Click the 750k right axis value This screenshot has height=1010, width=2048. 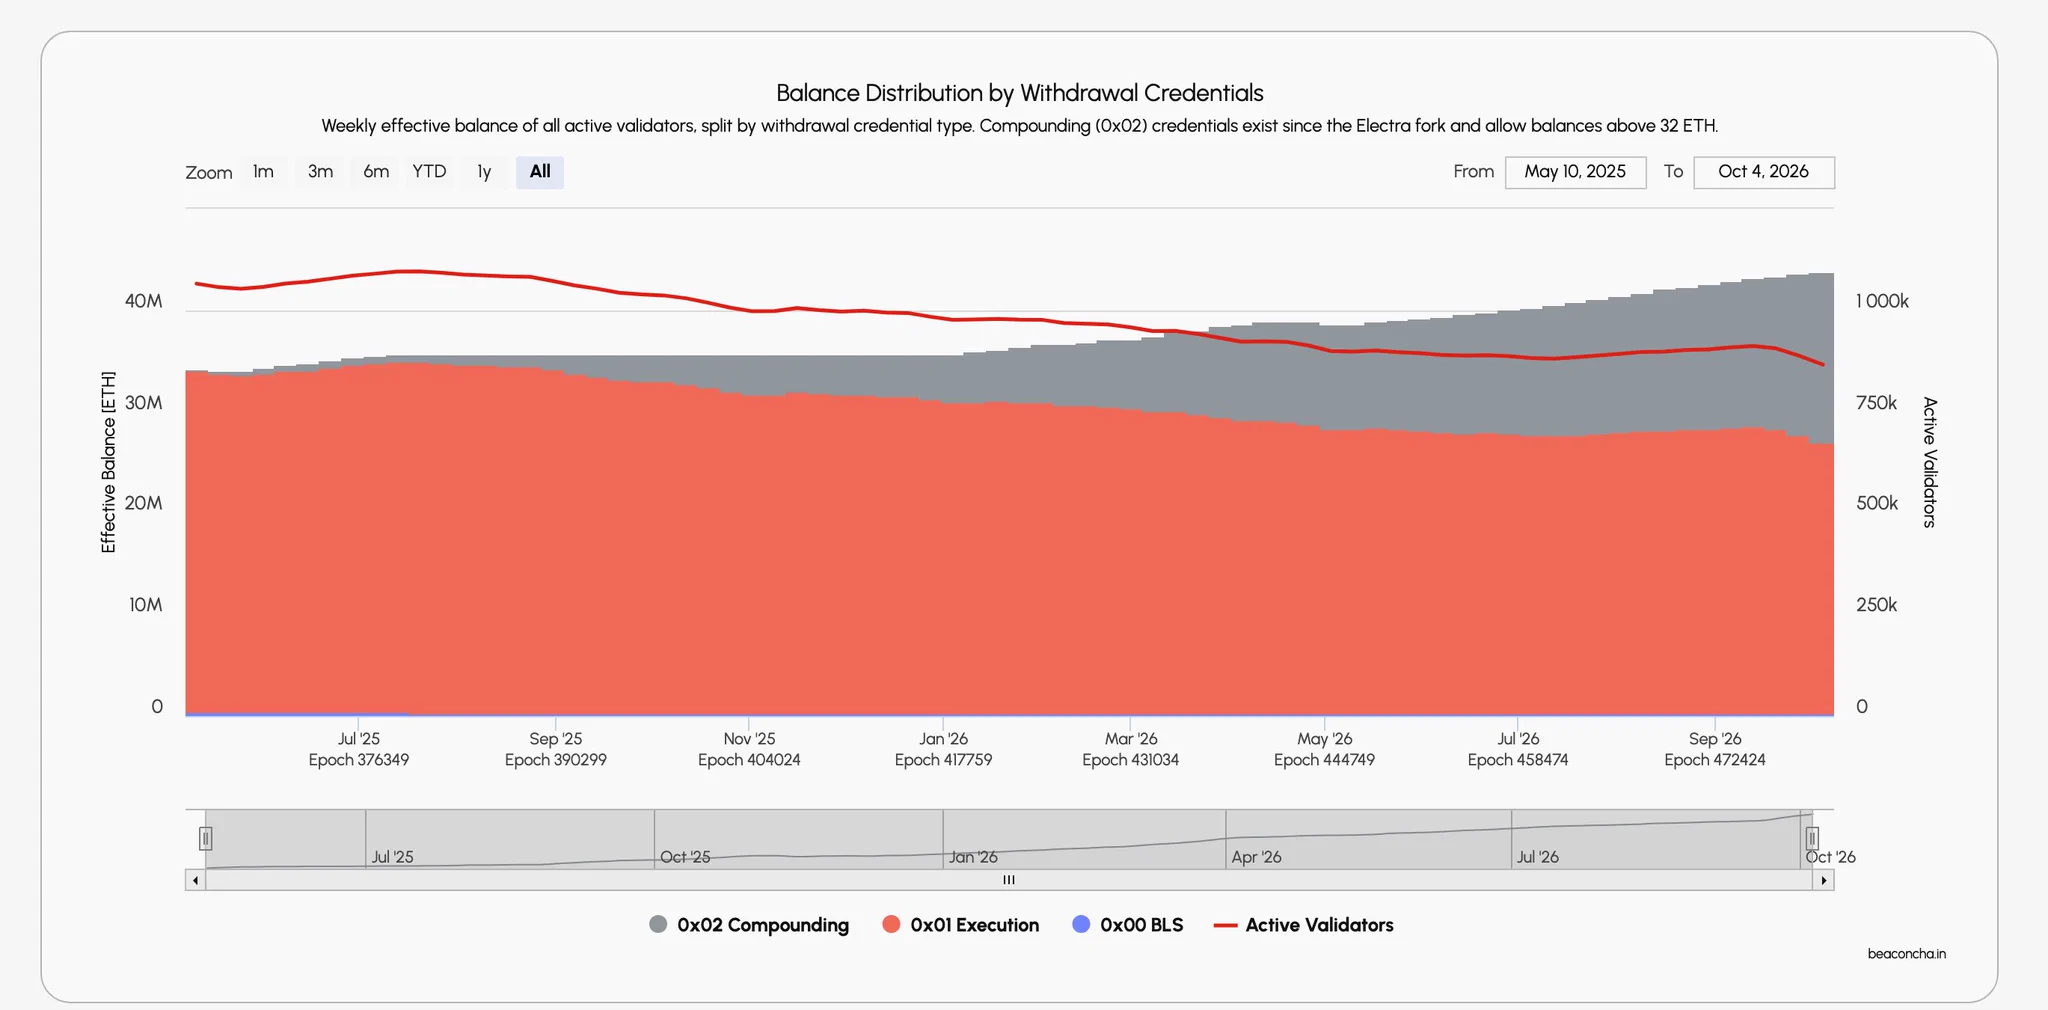pos(1876,403)
